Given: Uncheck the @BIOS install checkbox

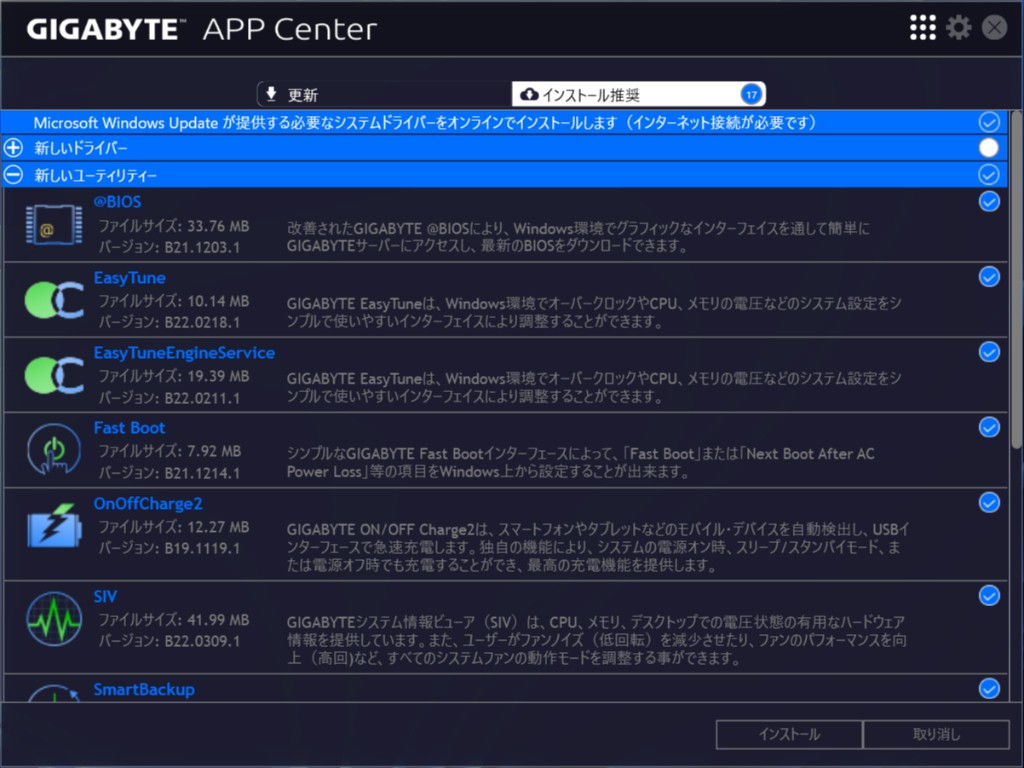Looking at the screenshot, I should (x=989, y=202).
